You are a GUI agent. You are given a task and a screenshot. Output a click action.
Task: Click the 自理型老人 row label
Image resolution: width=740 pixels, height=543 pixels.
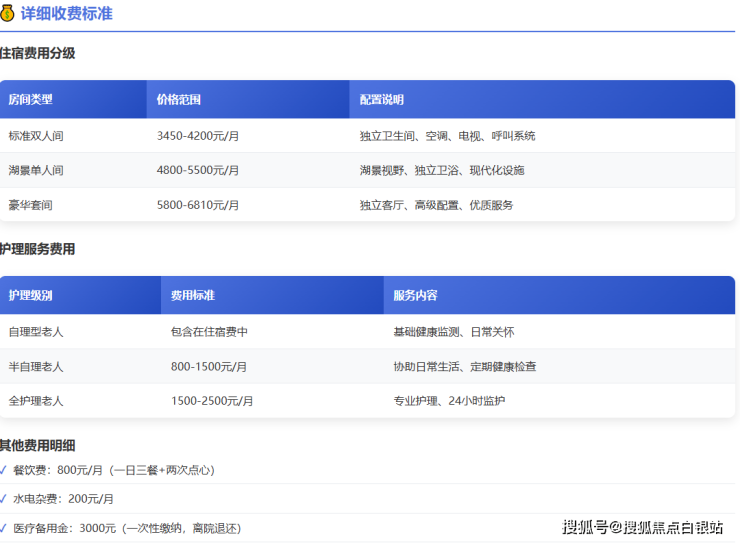(x=36, y=332)
